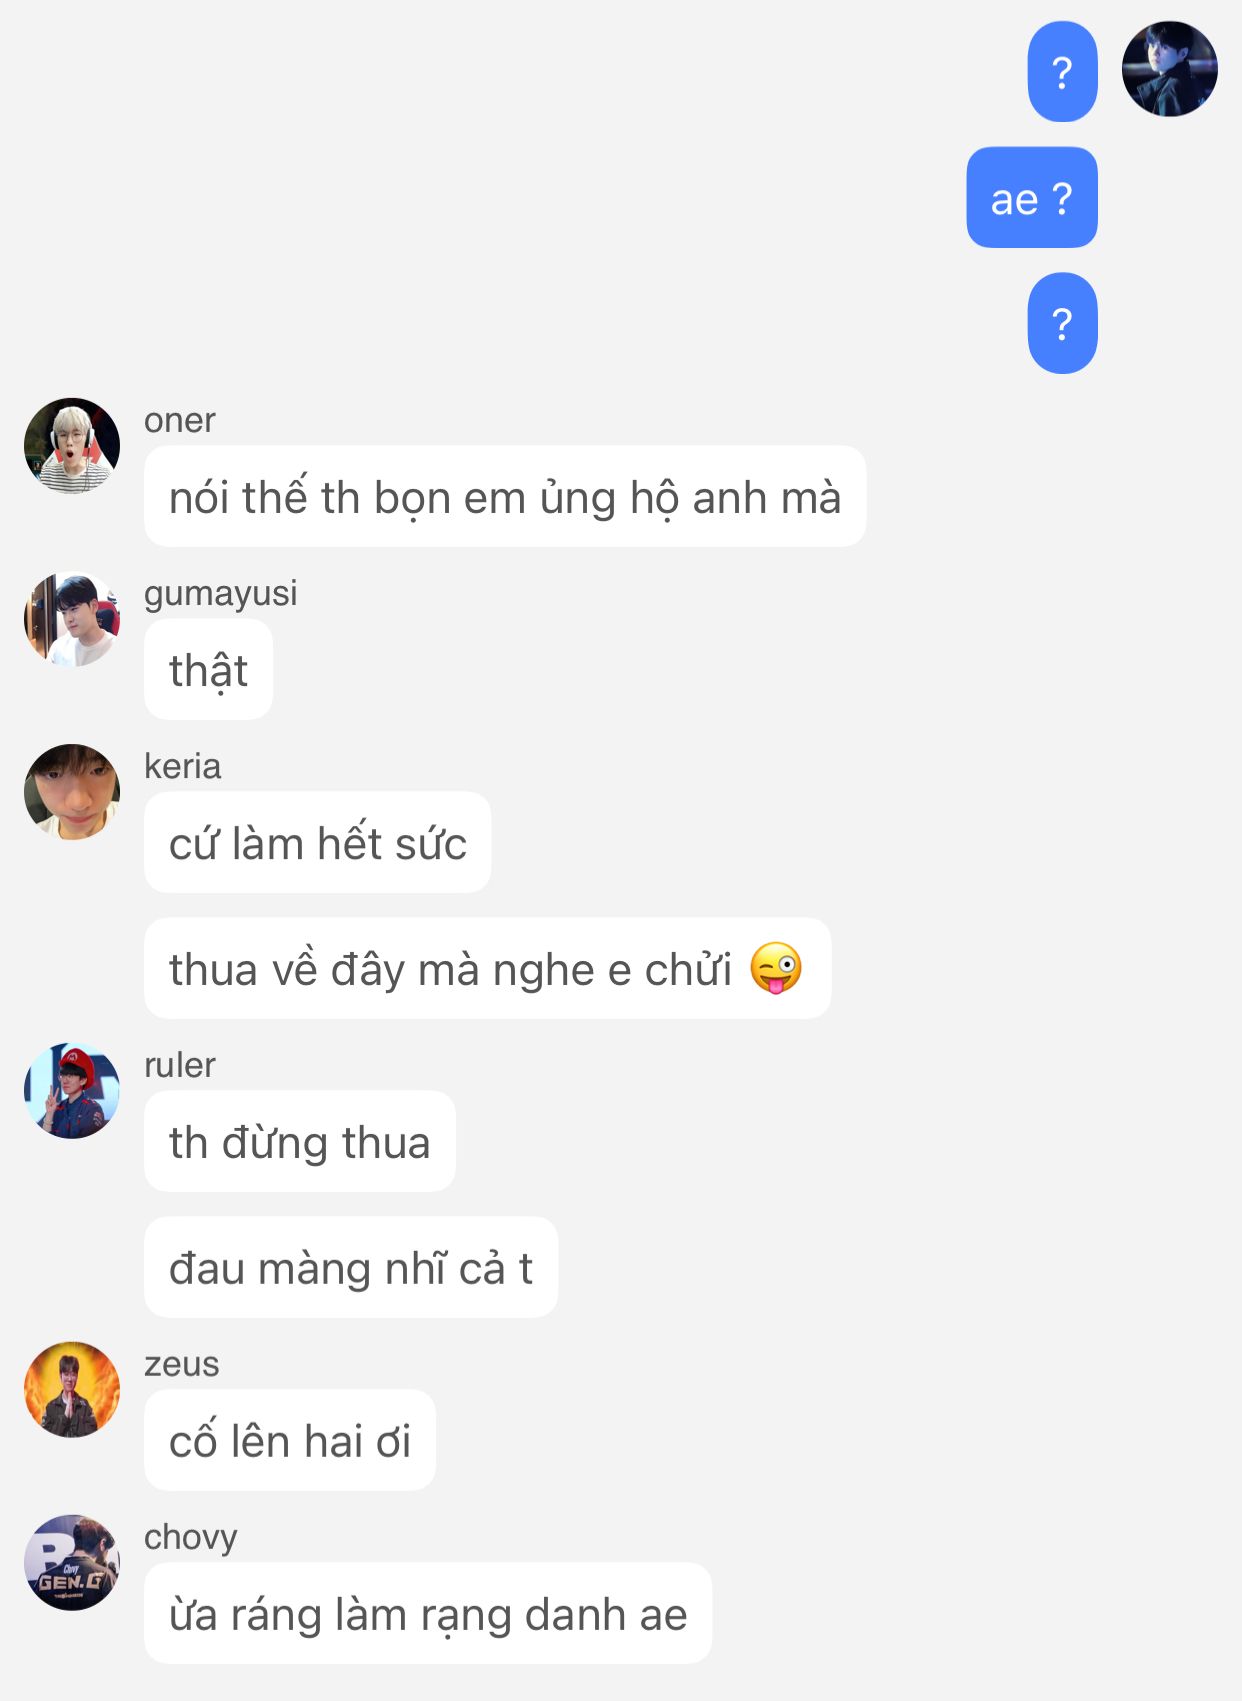Select the 'cố lên hai ơi' message
This screenshot has height=1701, width=1242.
click(290, 1440)
